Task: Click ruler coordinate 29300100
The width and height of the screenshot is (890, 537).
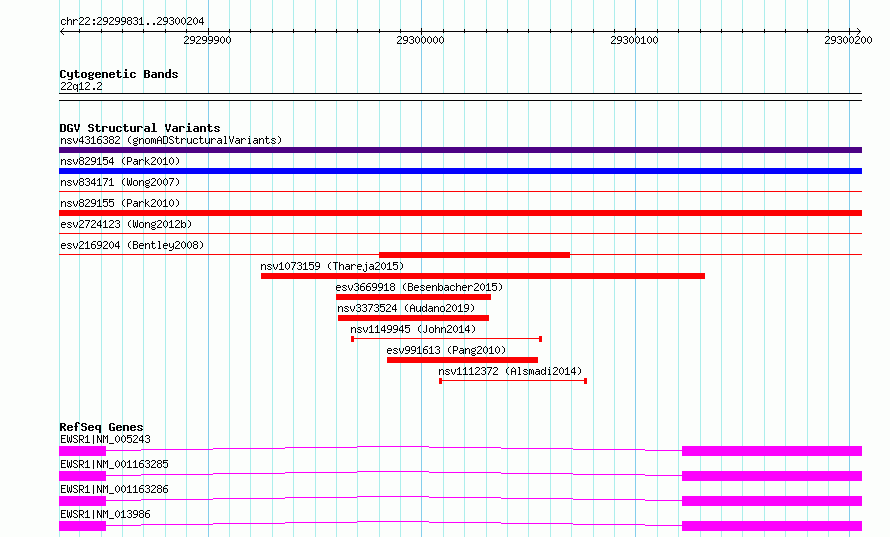Action: pos(634,40)
